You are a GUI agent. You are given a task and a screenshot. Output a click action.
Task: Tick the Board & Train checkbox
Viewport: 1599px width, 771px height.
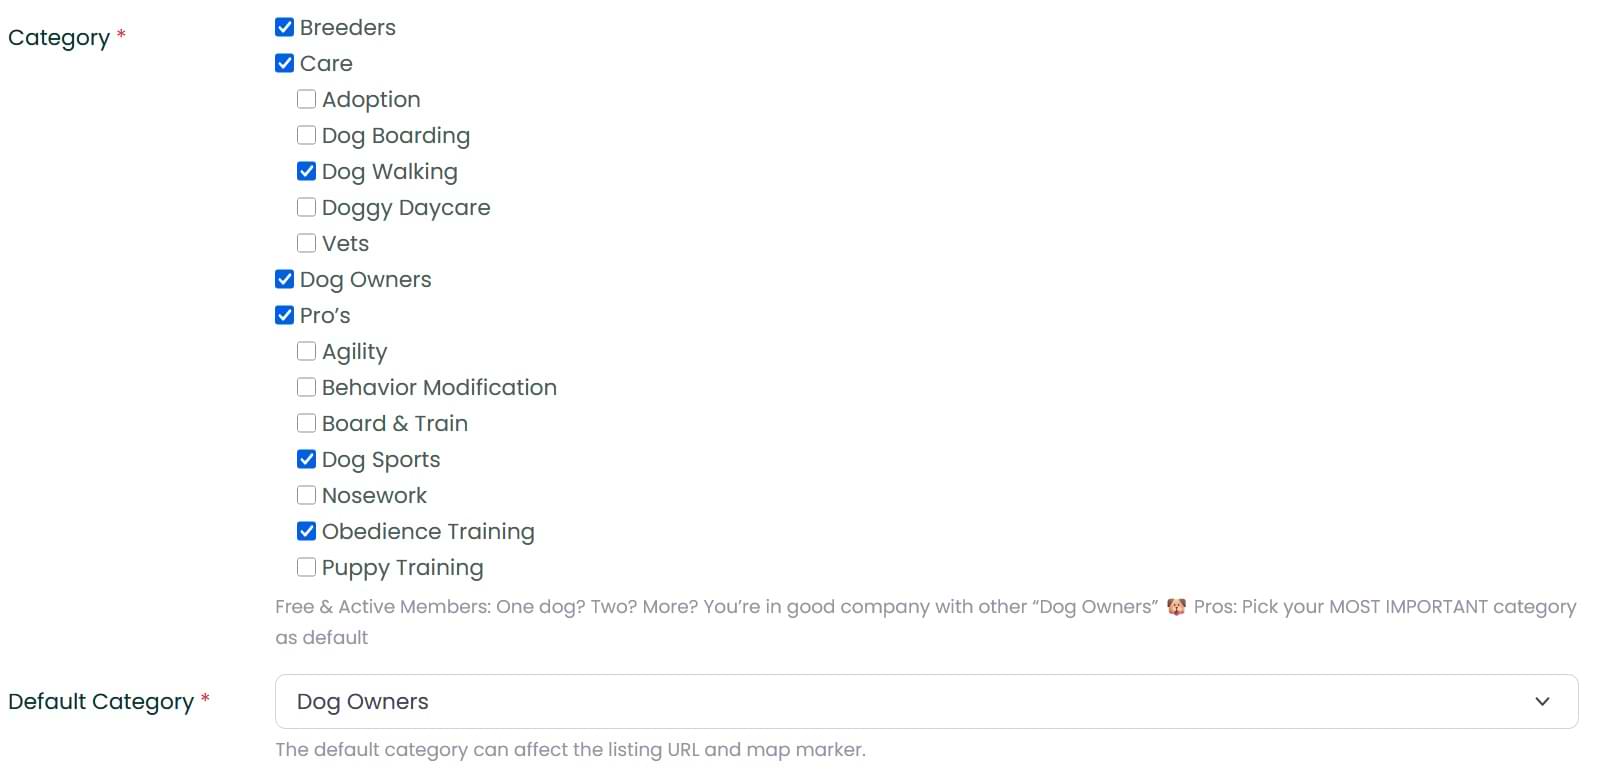coord(307,423)
